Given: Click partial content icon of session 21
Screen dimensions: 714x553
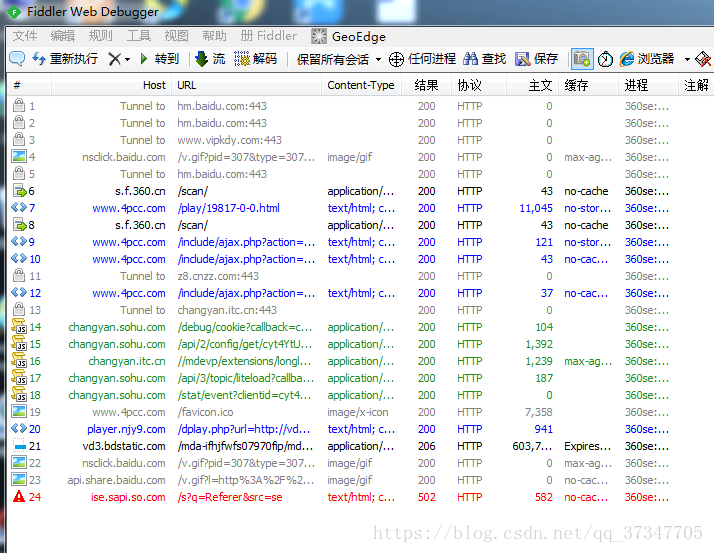Looking at the screenshot, I should 20,446.
